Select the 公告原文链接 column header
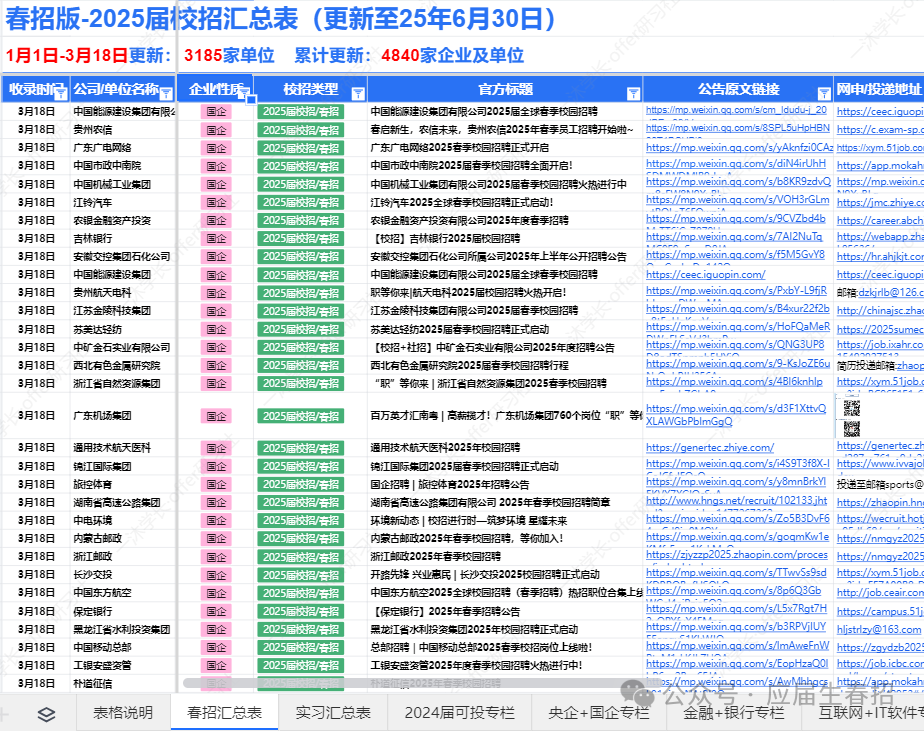The height and width of the screenshot is (731, 924). pos(738,89)
